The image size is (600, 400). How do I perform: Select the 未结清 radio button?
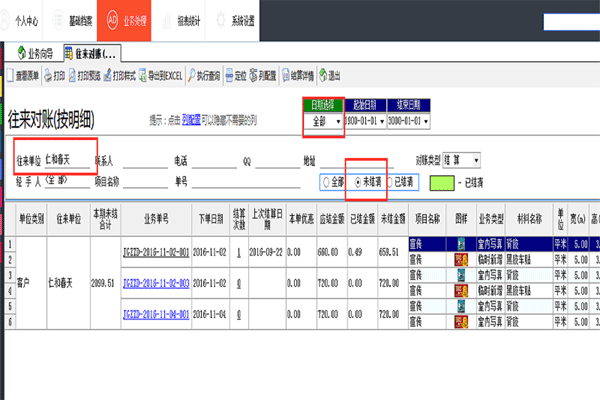[360, 183]
